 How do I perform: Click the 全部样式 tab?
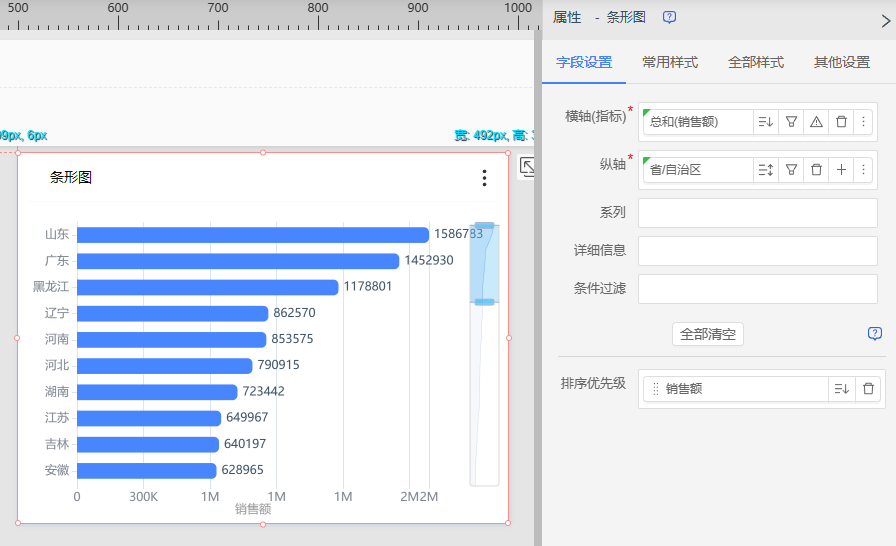point(755,62)
